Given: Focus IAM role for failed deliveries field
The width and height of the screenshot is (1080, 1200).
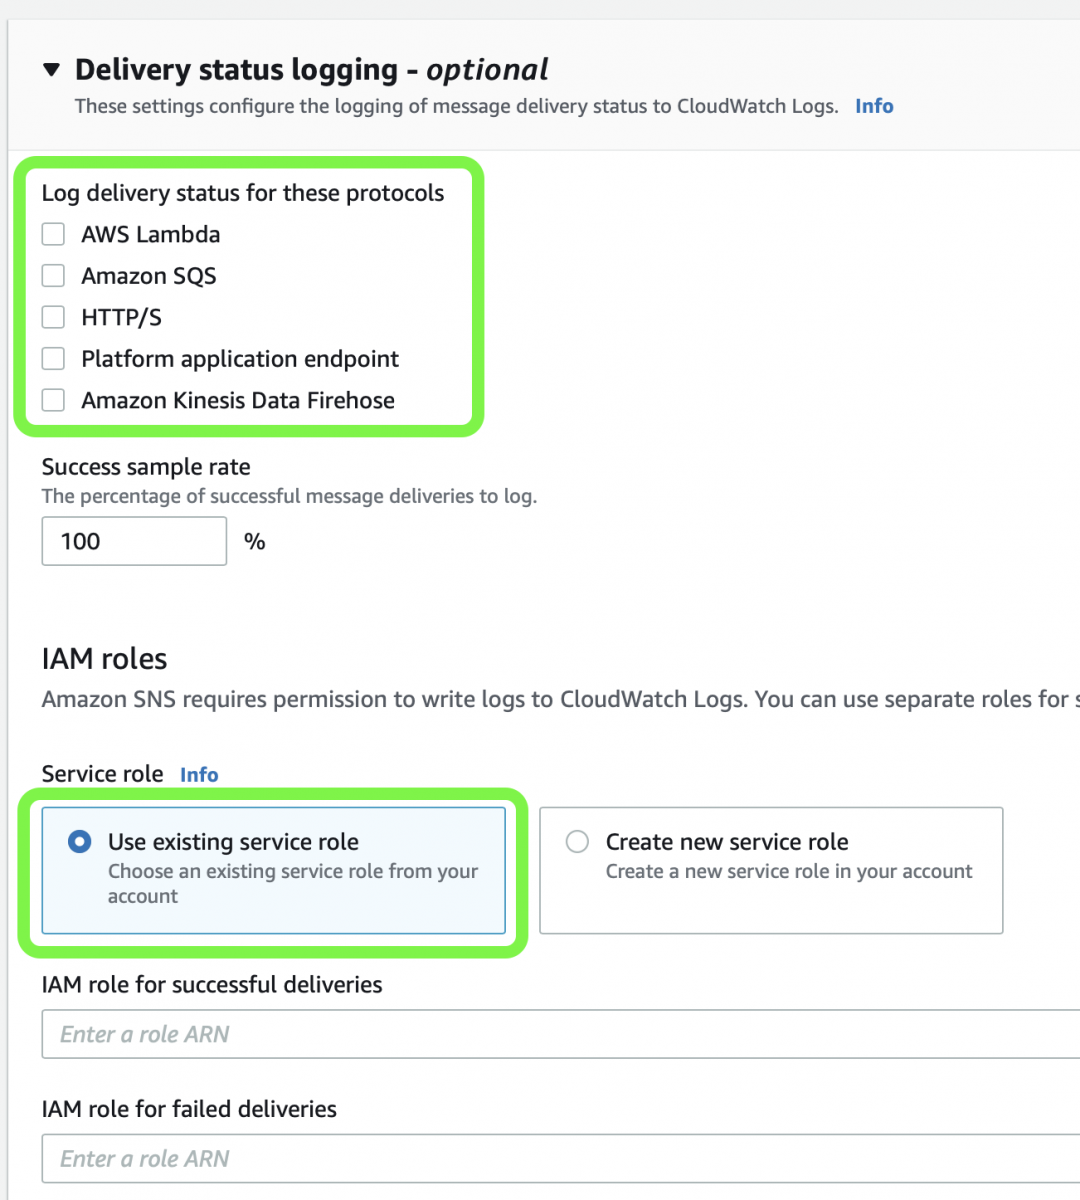Looking at the screenshot, I should tap(560, 1158).
